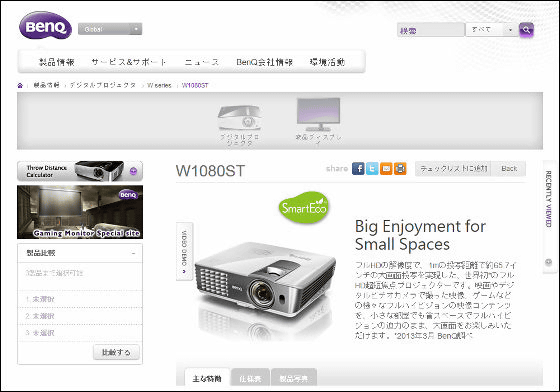Click the Back button
Image resolution: width=560 pixels, height=392 pixels.
[x=509, y=169]
